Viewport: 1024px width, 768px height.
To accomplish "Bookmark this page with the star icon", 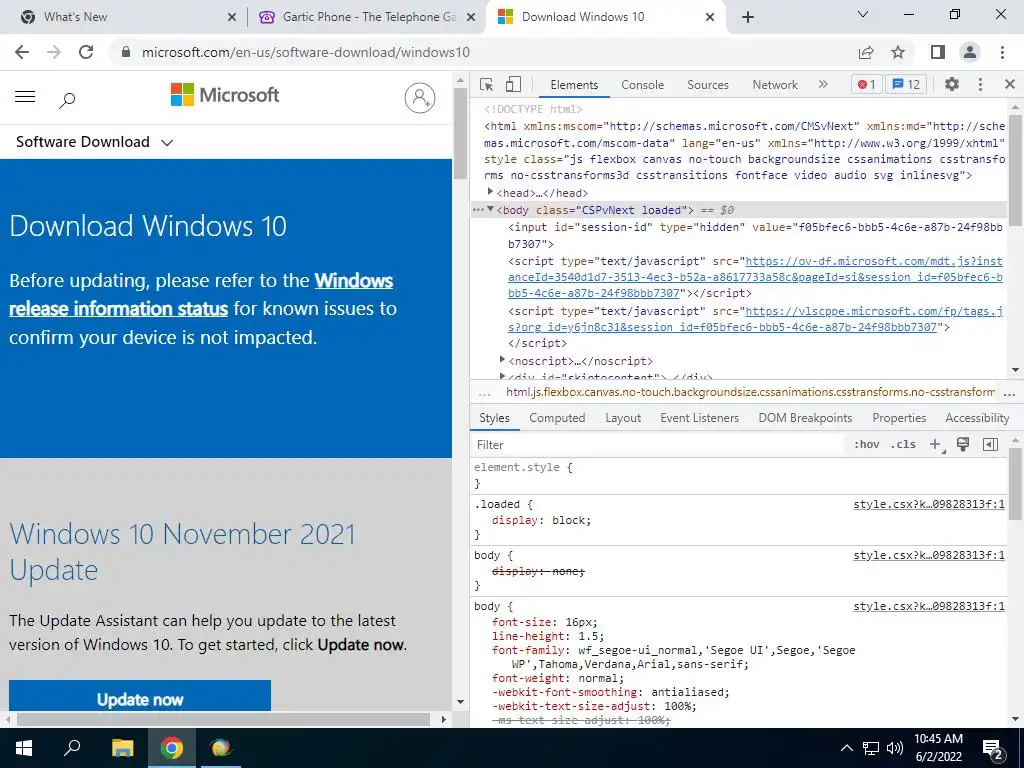I will [x=898, y=52].
